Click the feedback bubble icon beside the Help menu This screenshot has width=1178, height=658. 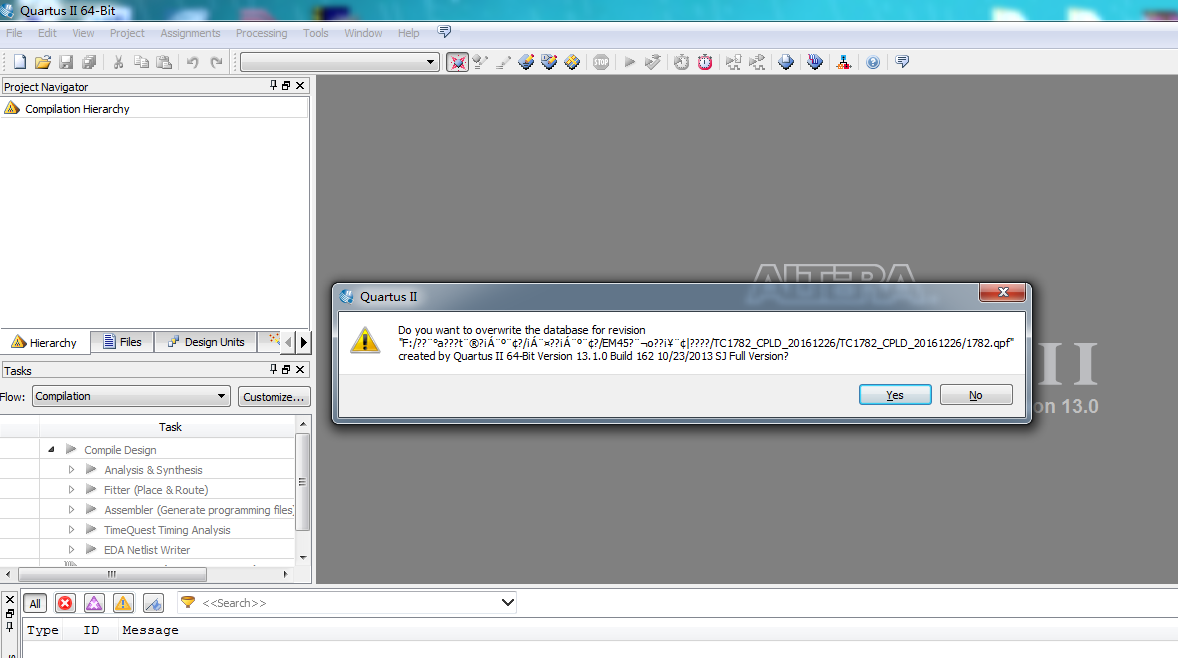(x=444, y=32)
